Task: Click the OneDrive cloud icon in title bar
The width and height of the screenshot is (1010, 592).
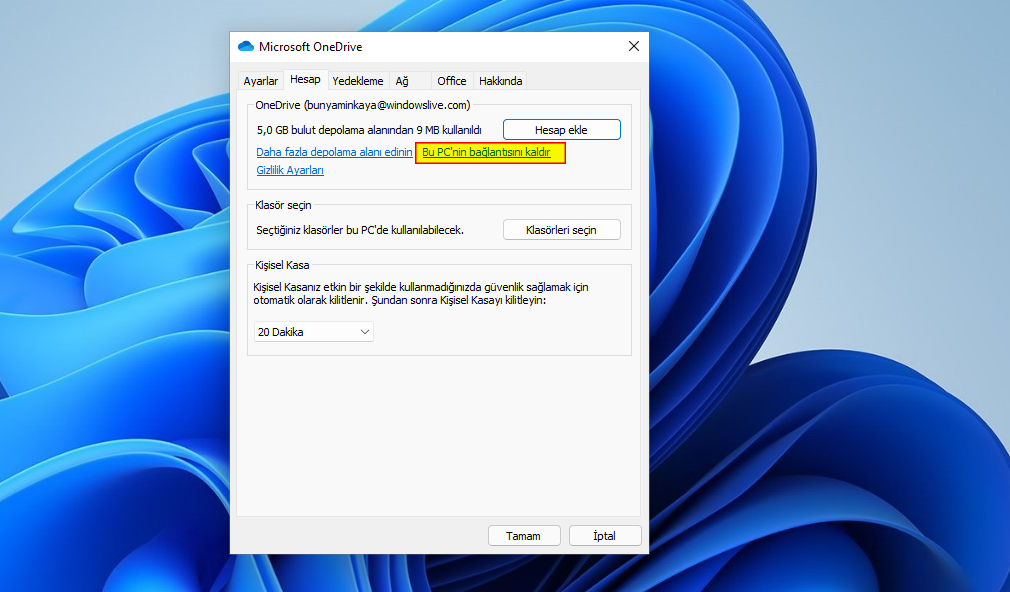Action: (244, 46)
